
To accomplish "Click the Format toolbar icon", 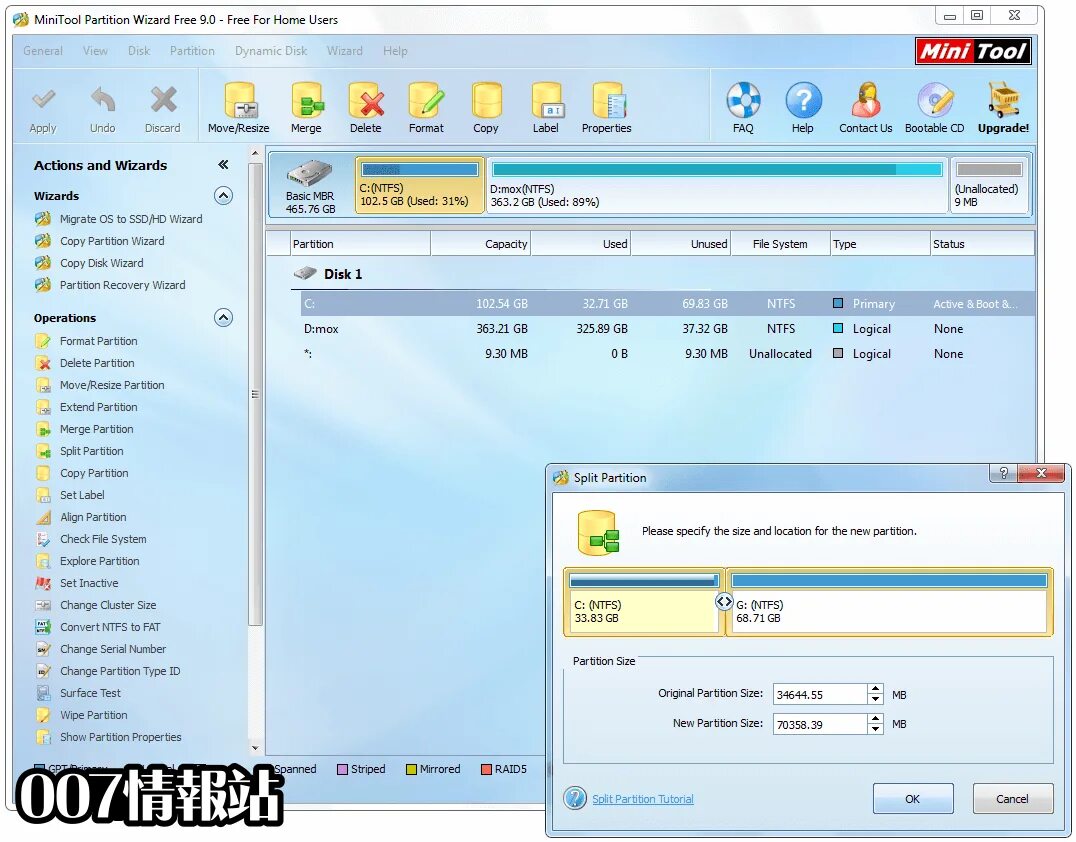I will click(426, 101).
